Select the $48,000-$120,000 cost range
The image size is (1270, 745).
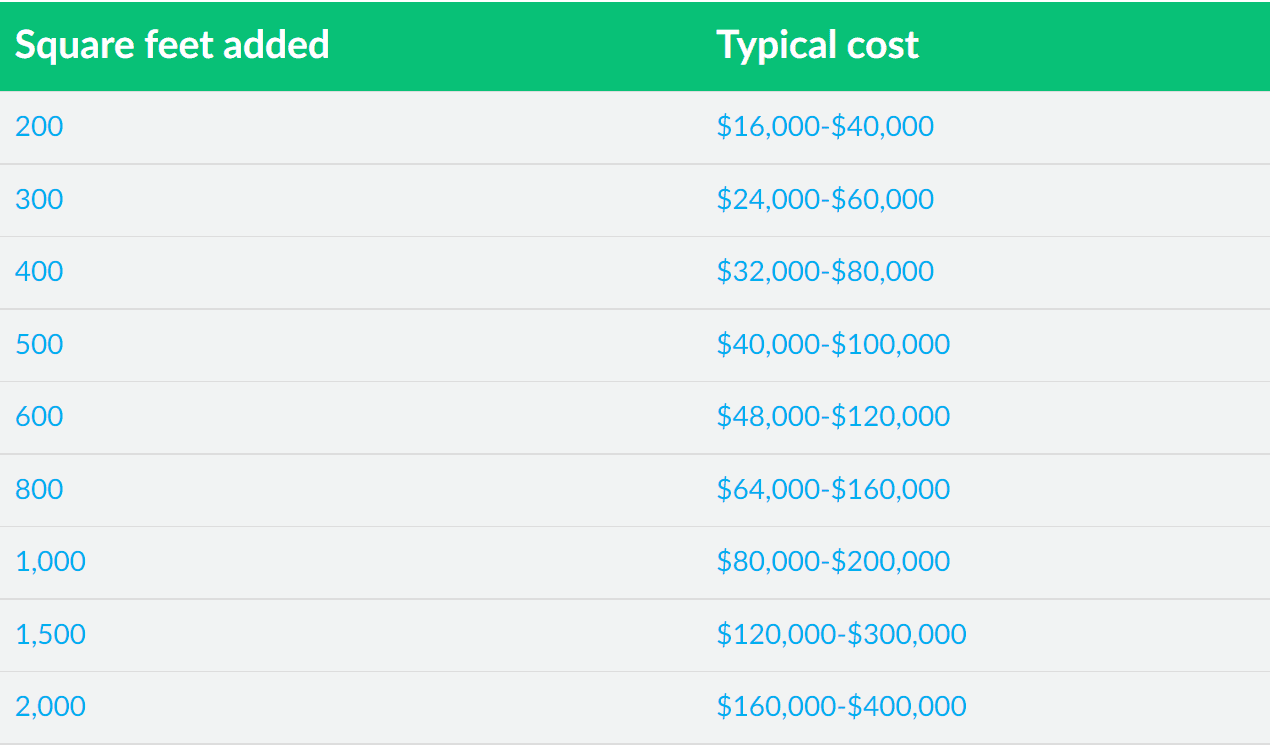(x=833, y=416)
